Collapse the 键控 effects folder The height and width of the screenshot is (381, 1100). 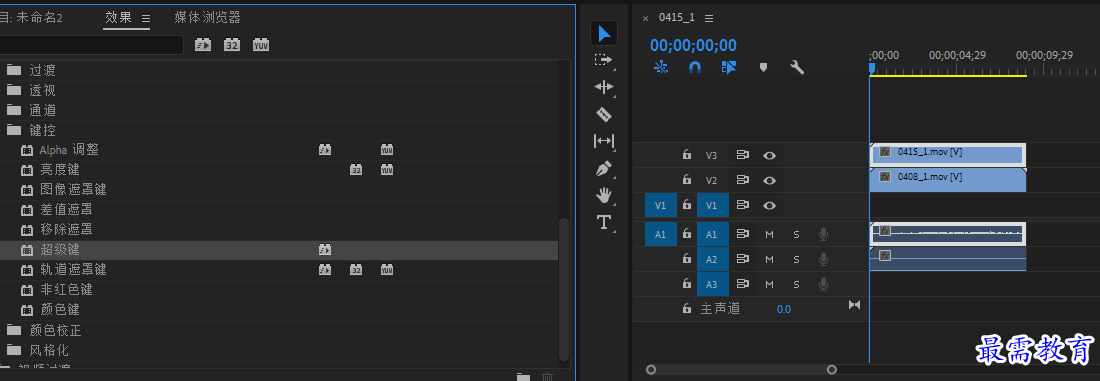pos(13,130)
